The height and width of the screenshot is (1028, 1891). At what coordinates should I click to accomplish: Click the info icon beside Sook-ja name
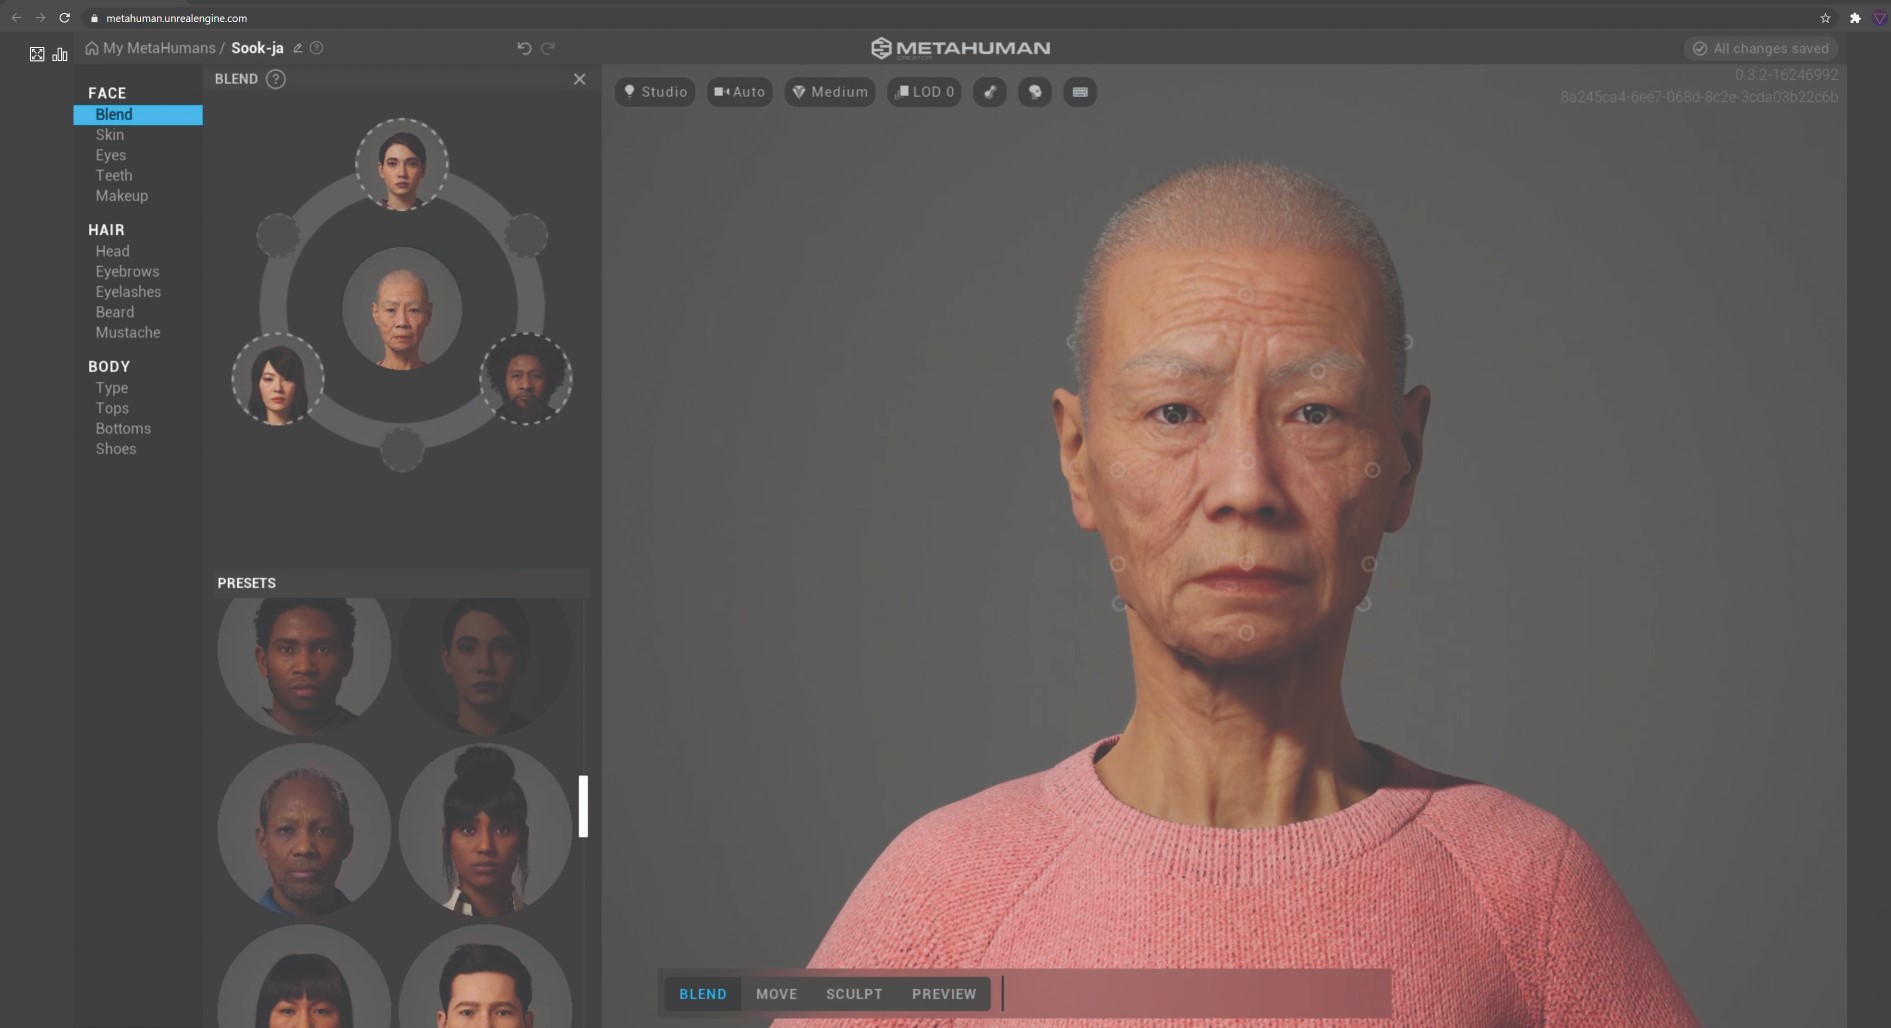(317, 48)
